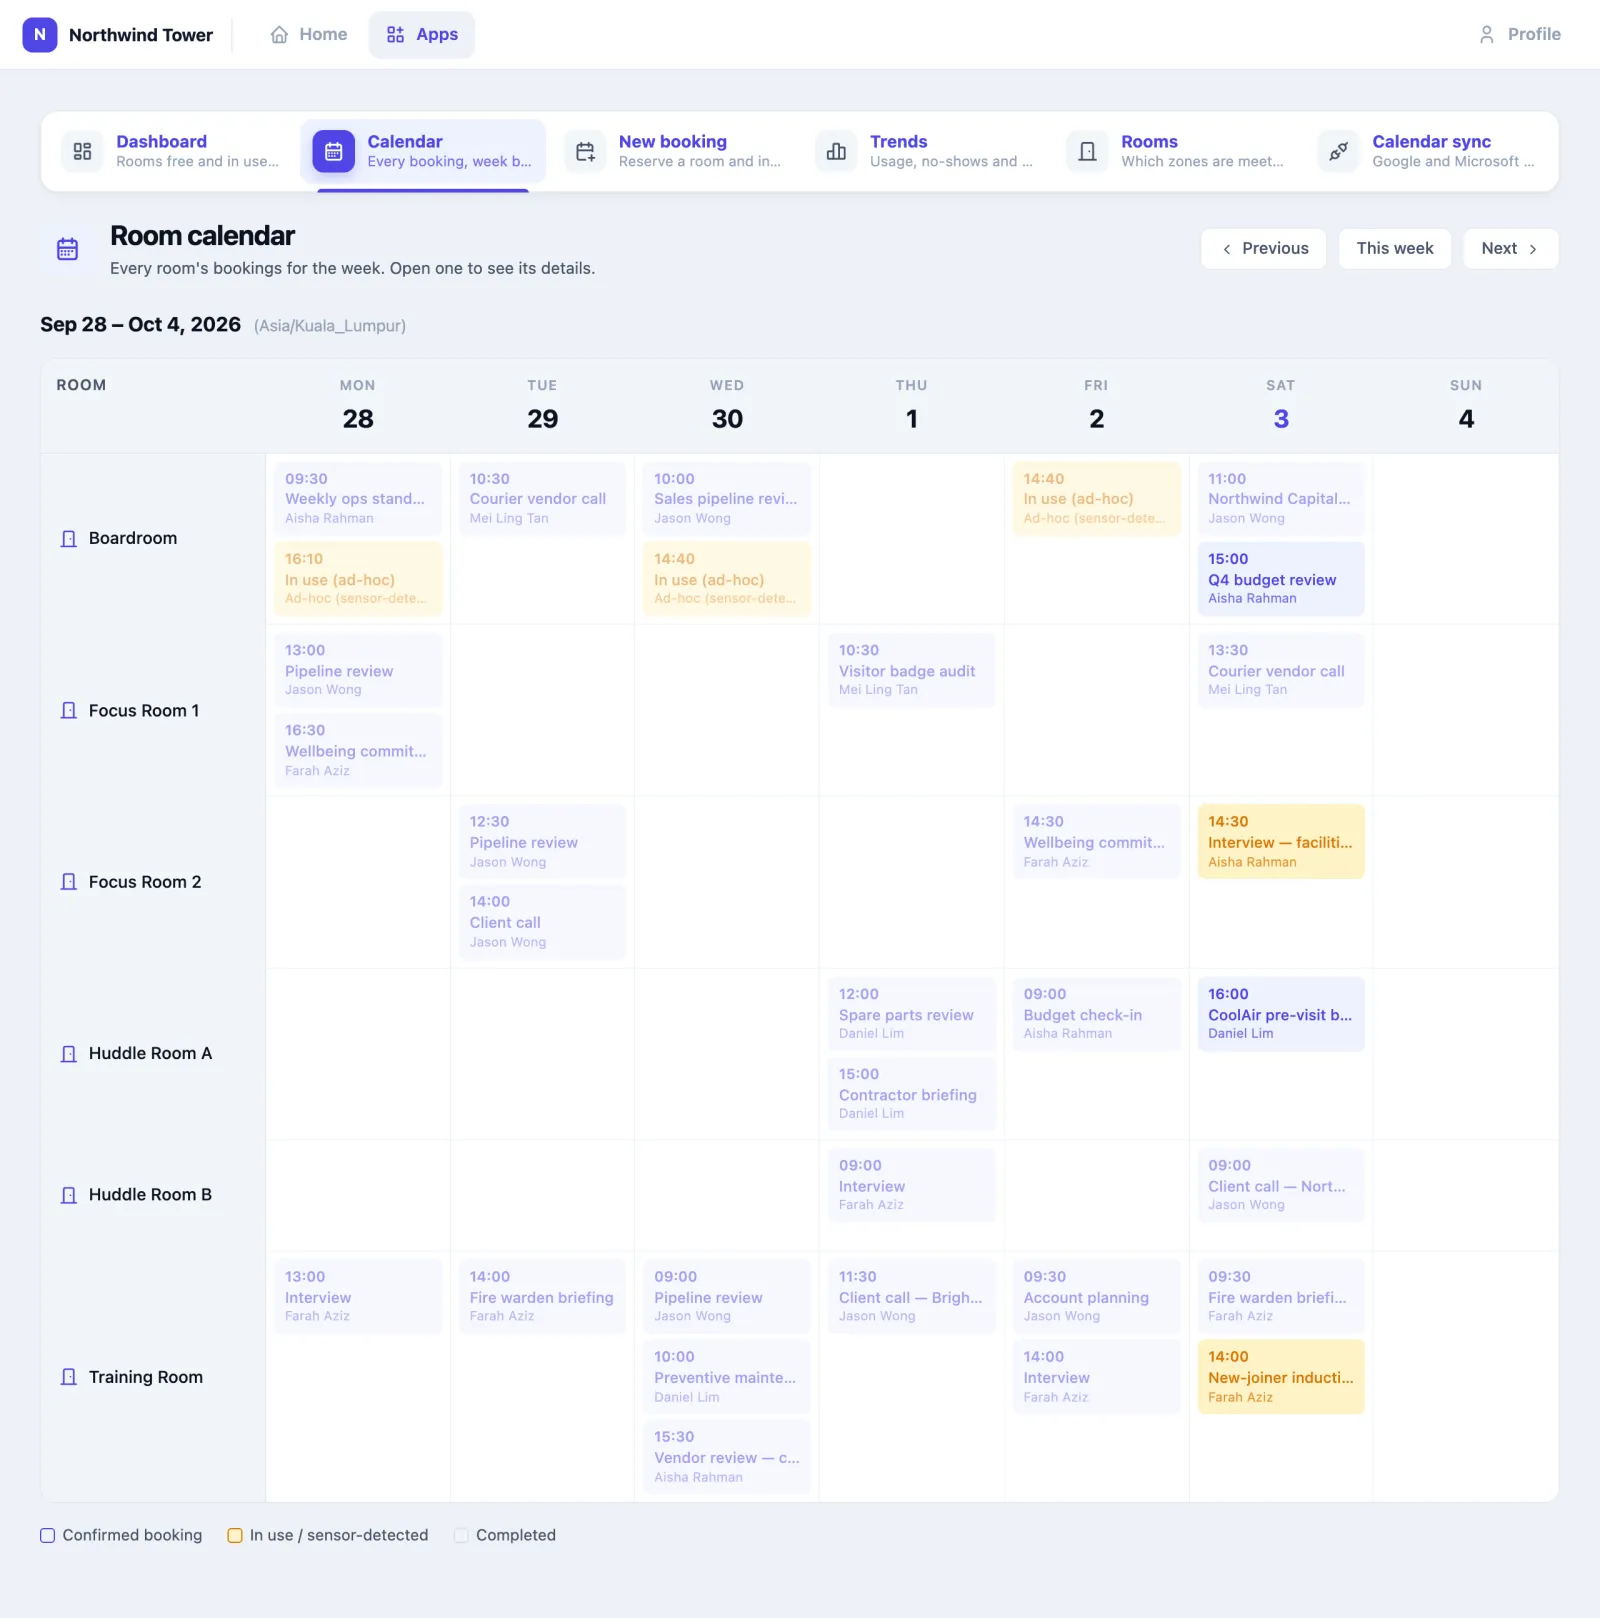The image size is (1600, 1618).
Task: Click the Rooms door icon
Action: [1087, 151]
